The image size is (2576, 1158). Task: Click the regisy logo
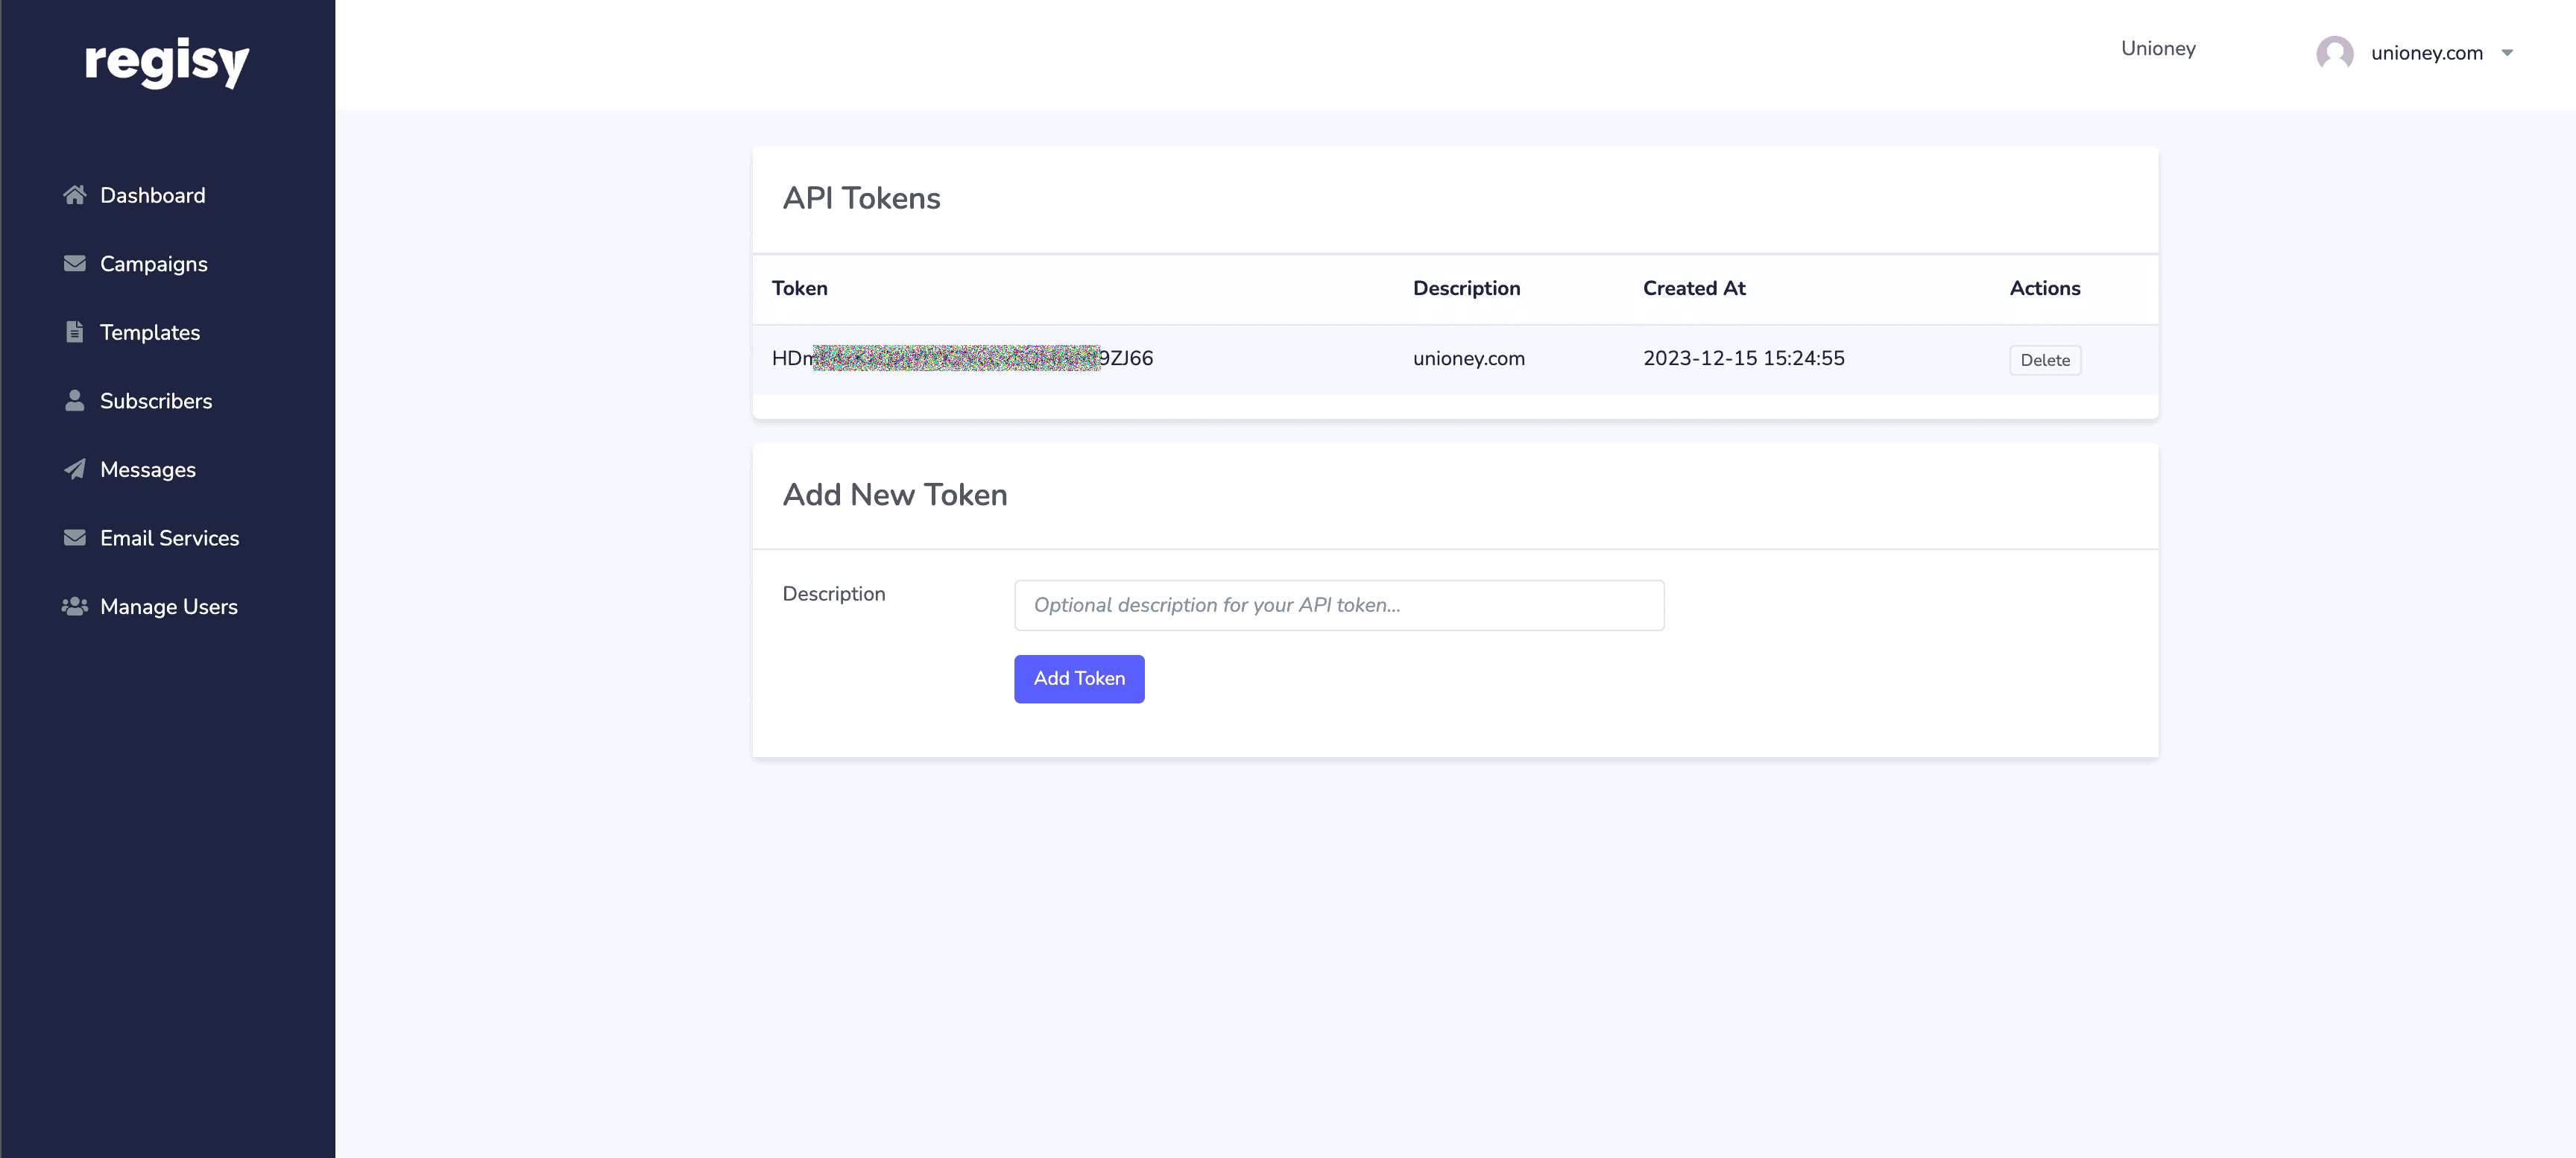point(167,62)
